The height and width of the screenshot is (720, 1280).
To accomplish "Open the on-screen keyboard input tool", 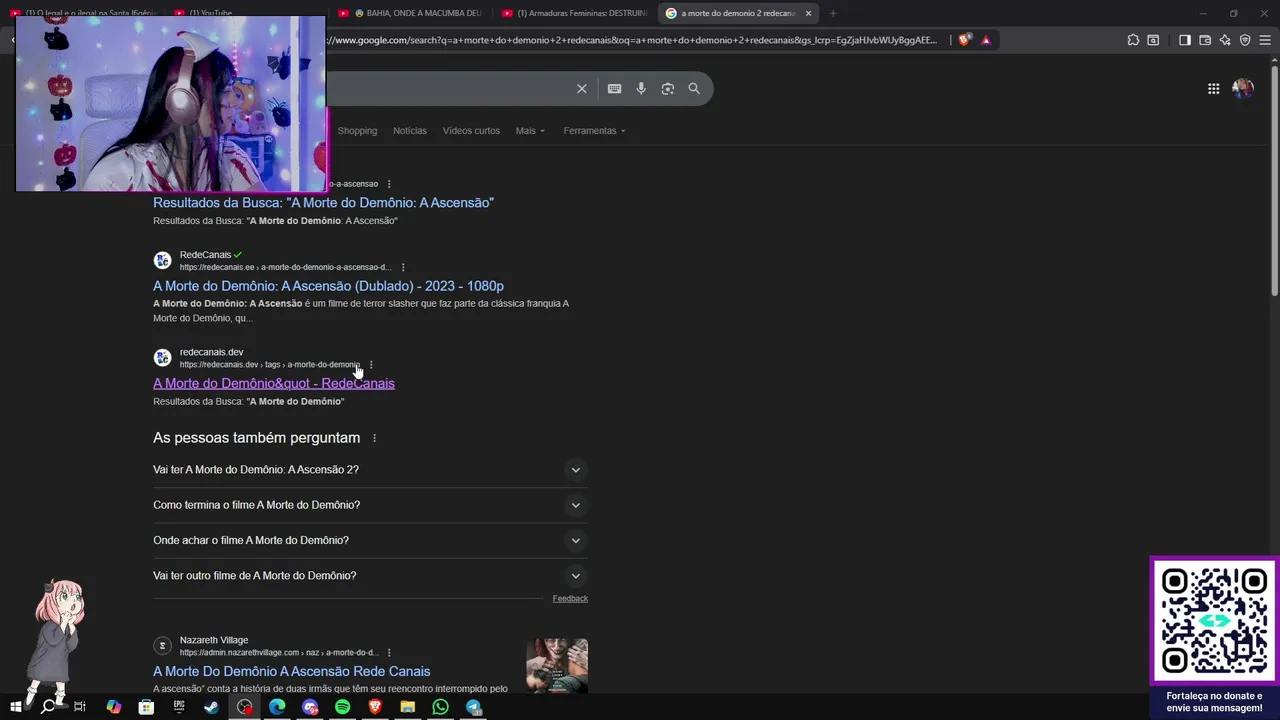I will pos(614,89).
